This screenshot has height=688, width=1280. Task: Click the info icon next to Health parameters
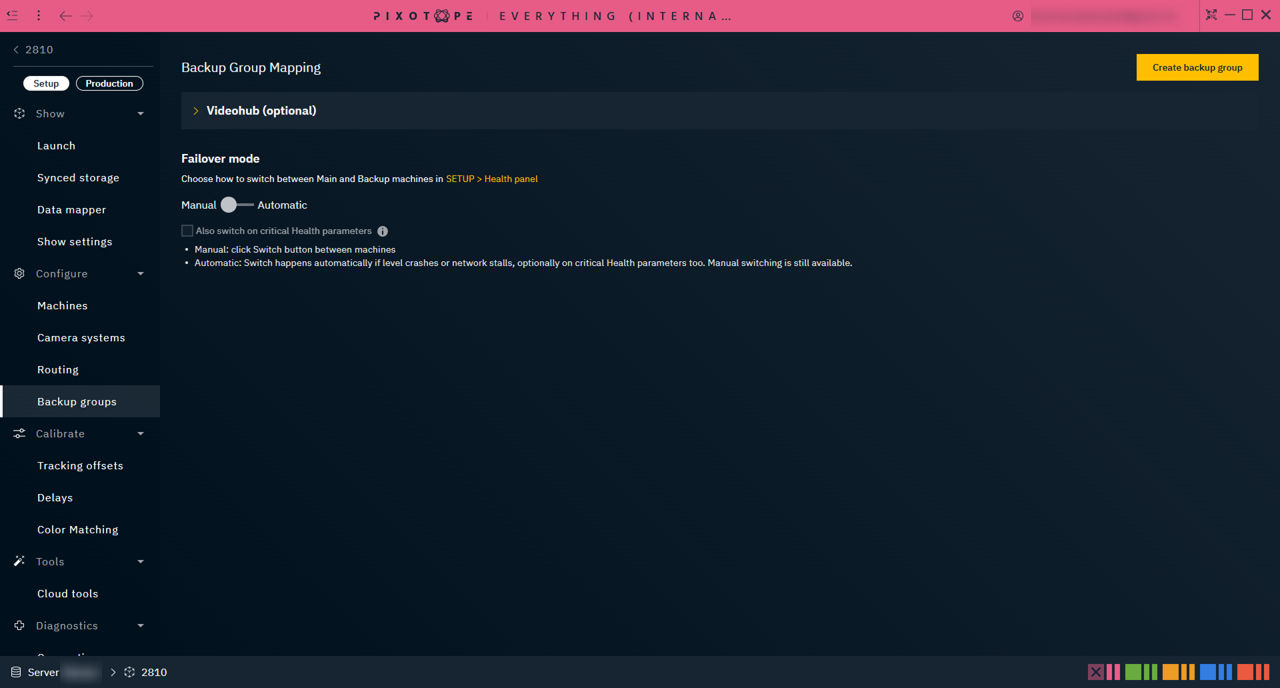point(383,231)
